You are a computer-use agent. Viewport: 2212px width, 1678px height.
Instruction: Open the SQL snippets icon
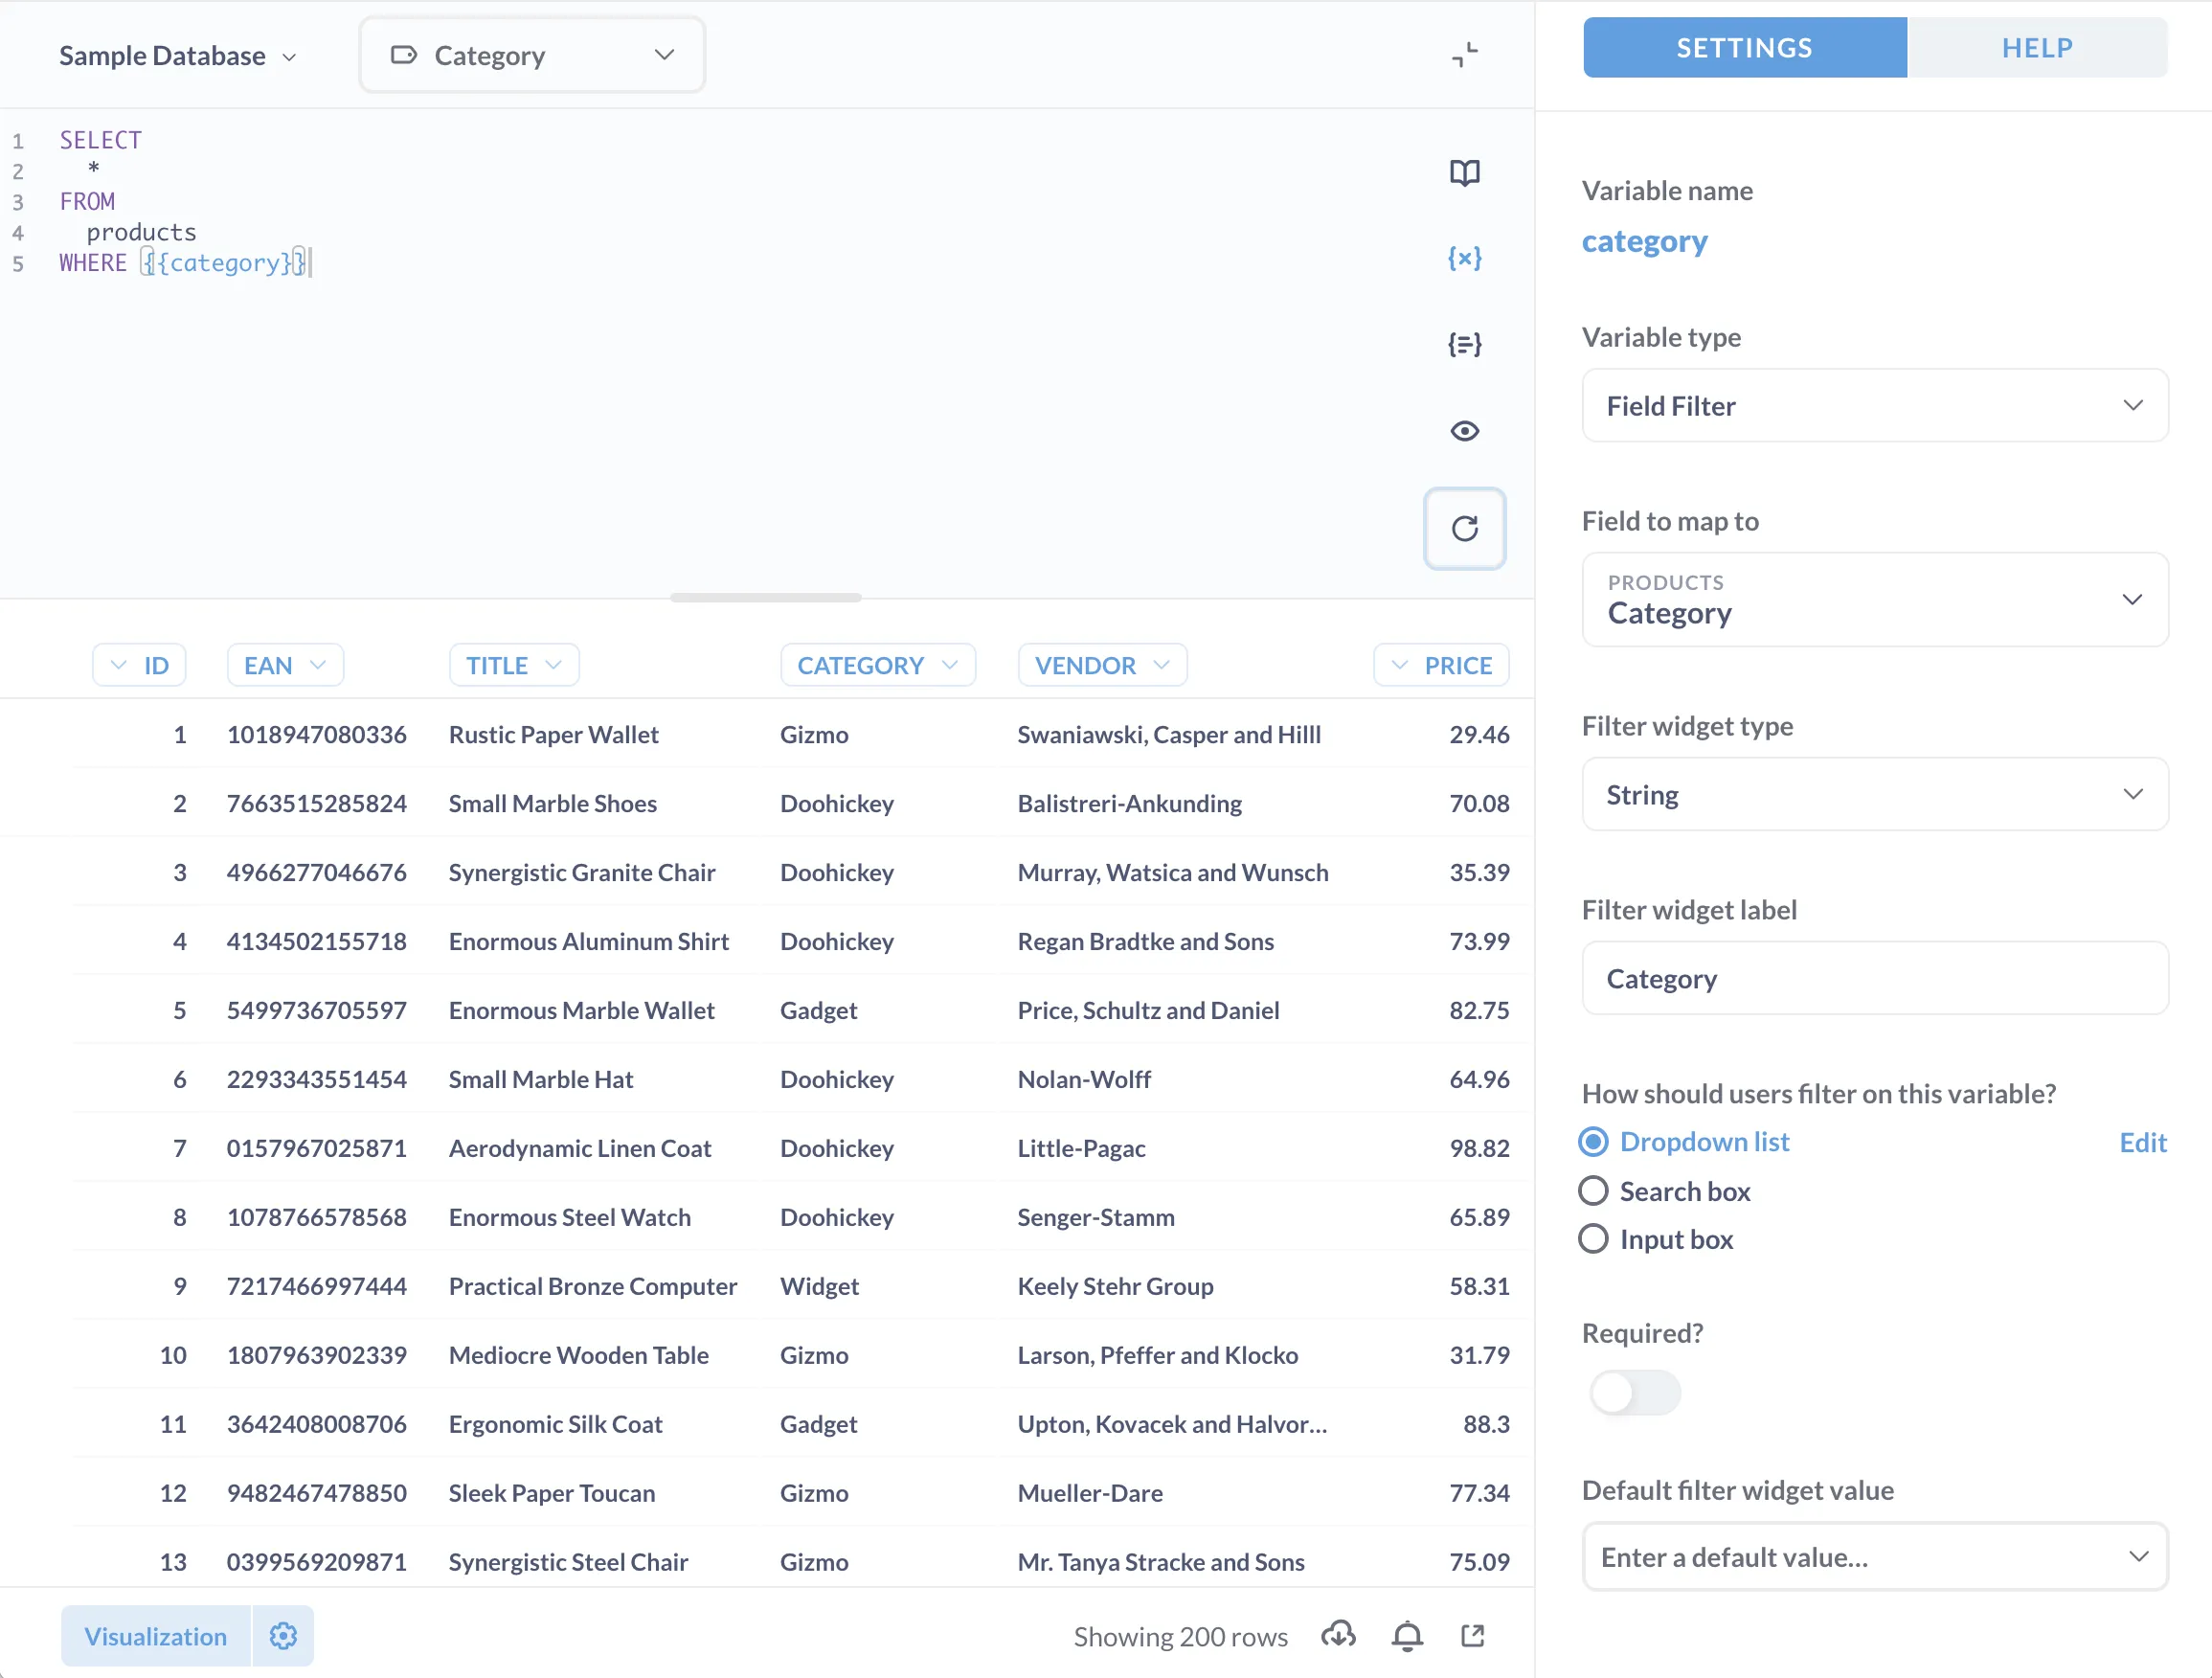1464,344
